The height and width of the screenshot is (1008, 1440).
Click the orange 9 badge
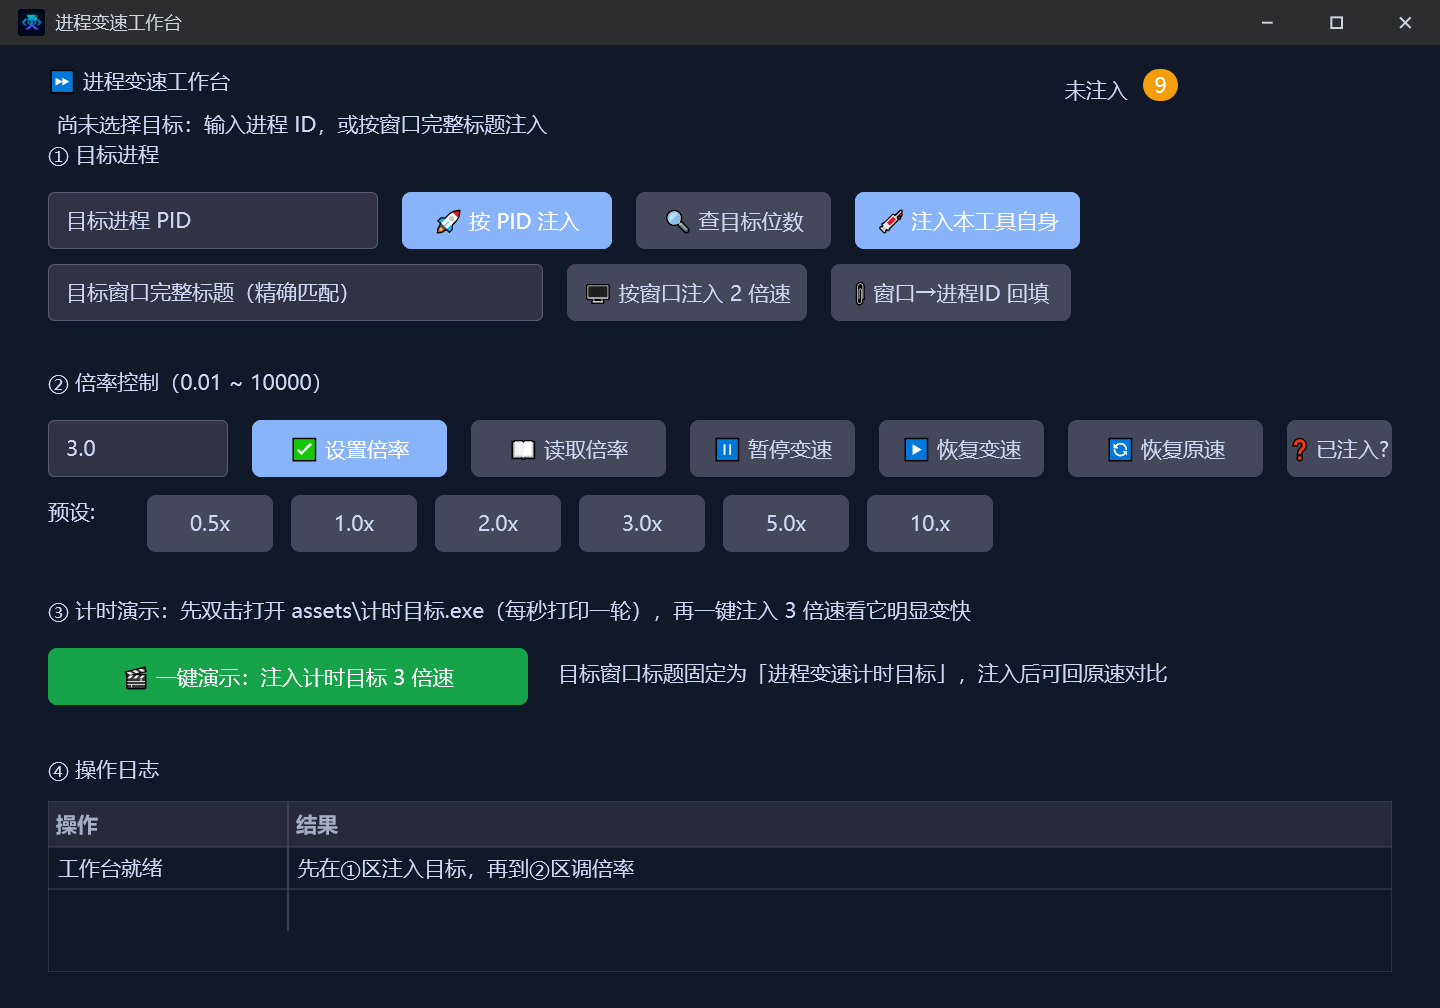(x=1160, y=85)
